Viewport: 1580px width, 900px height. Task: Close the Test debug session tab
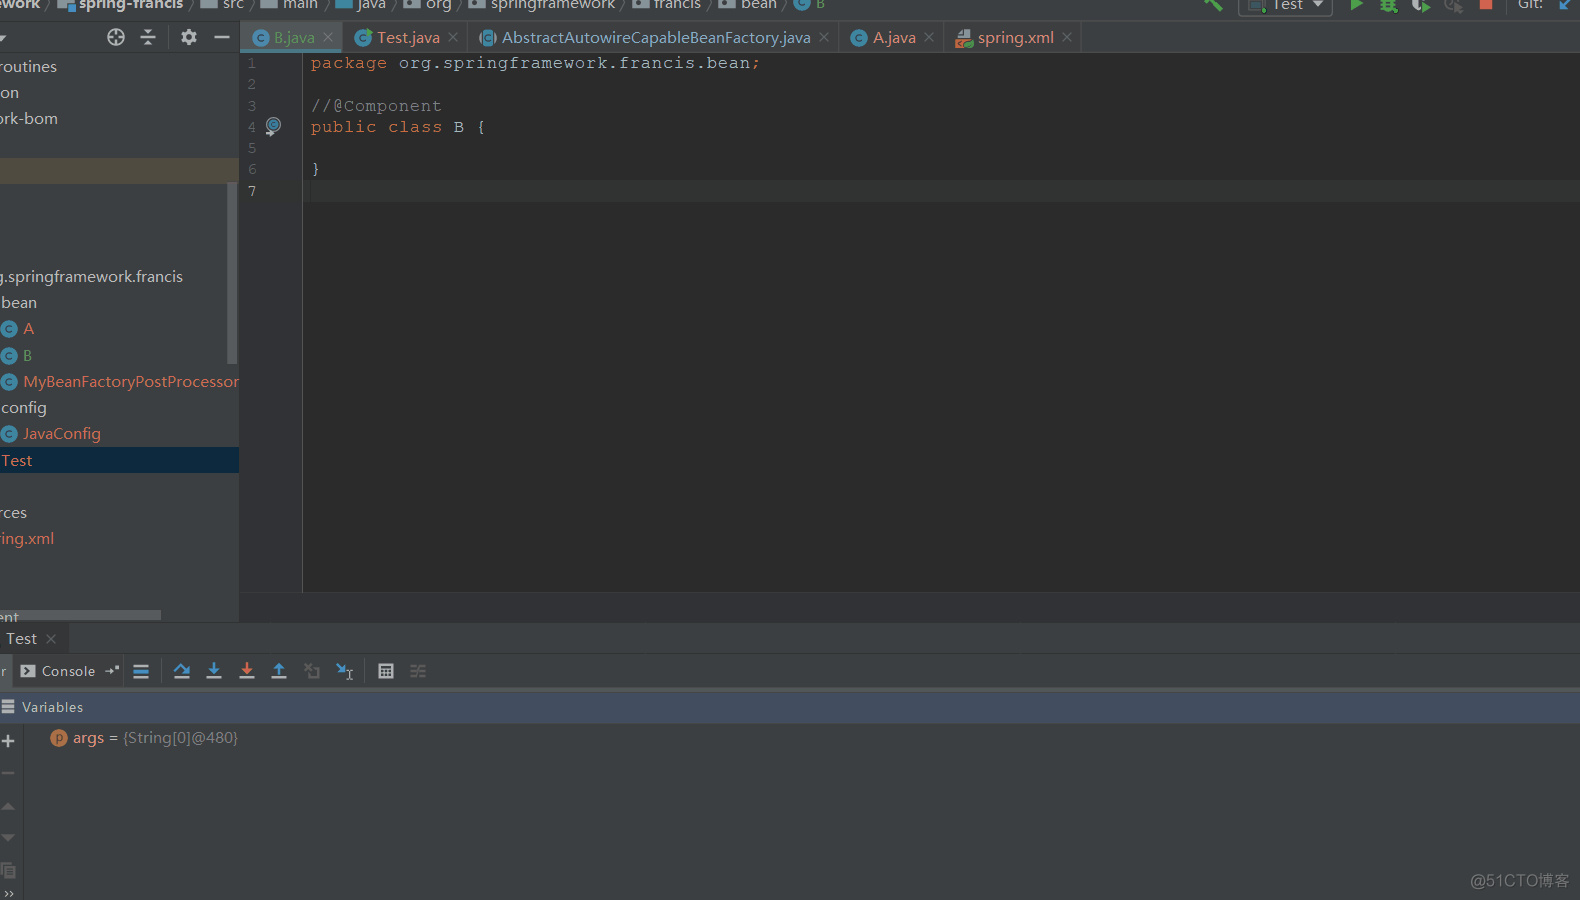click(51, 639)
